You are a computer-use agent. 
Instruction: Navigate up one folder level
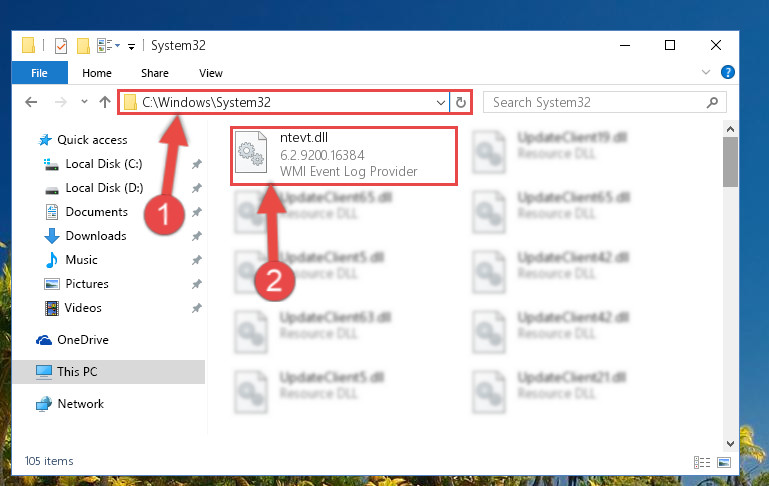click(x=104, y=102)
